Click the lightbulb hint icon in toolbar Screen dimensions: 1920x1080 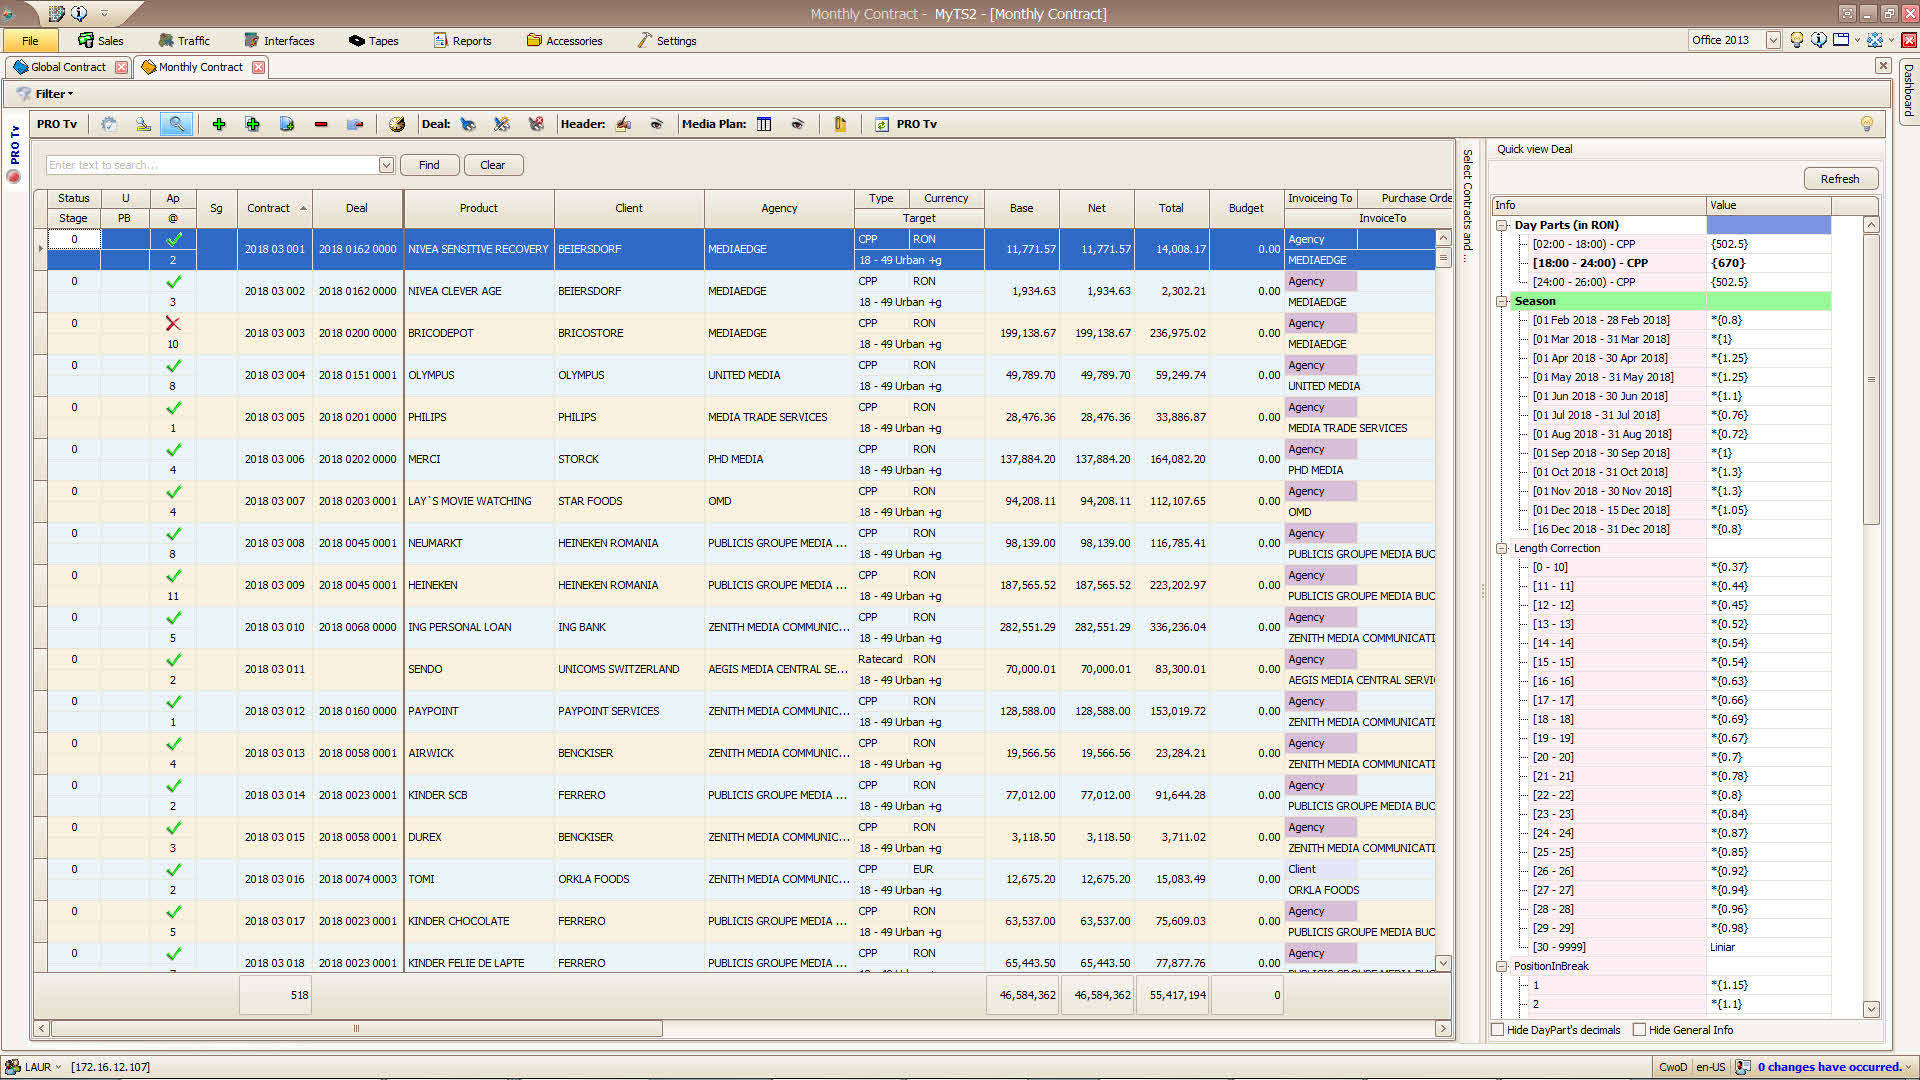[x=1866, y=124]
